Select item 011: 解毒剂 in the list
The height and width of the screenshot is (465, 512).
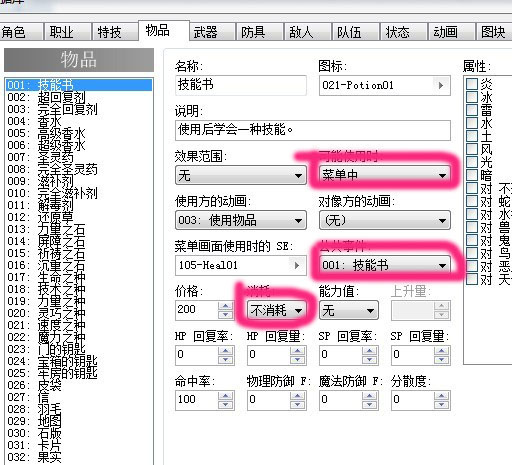point(79,205)
